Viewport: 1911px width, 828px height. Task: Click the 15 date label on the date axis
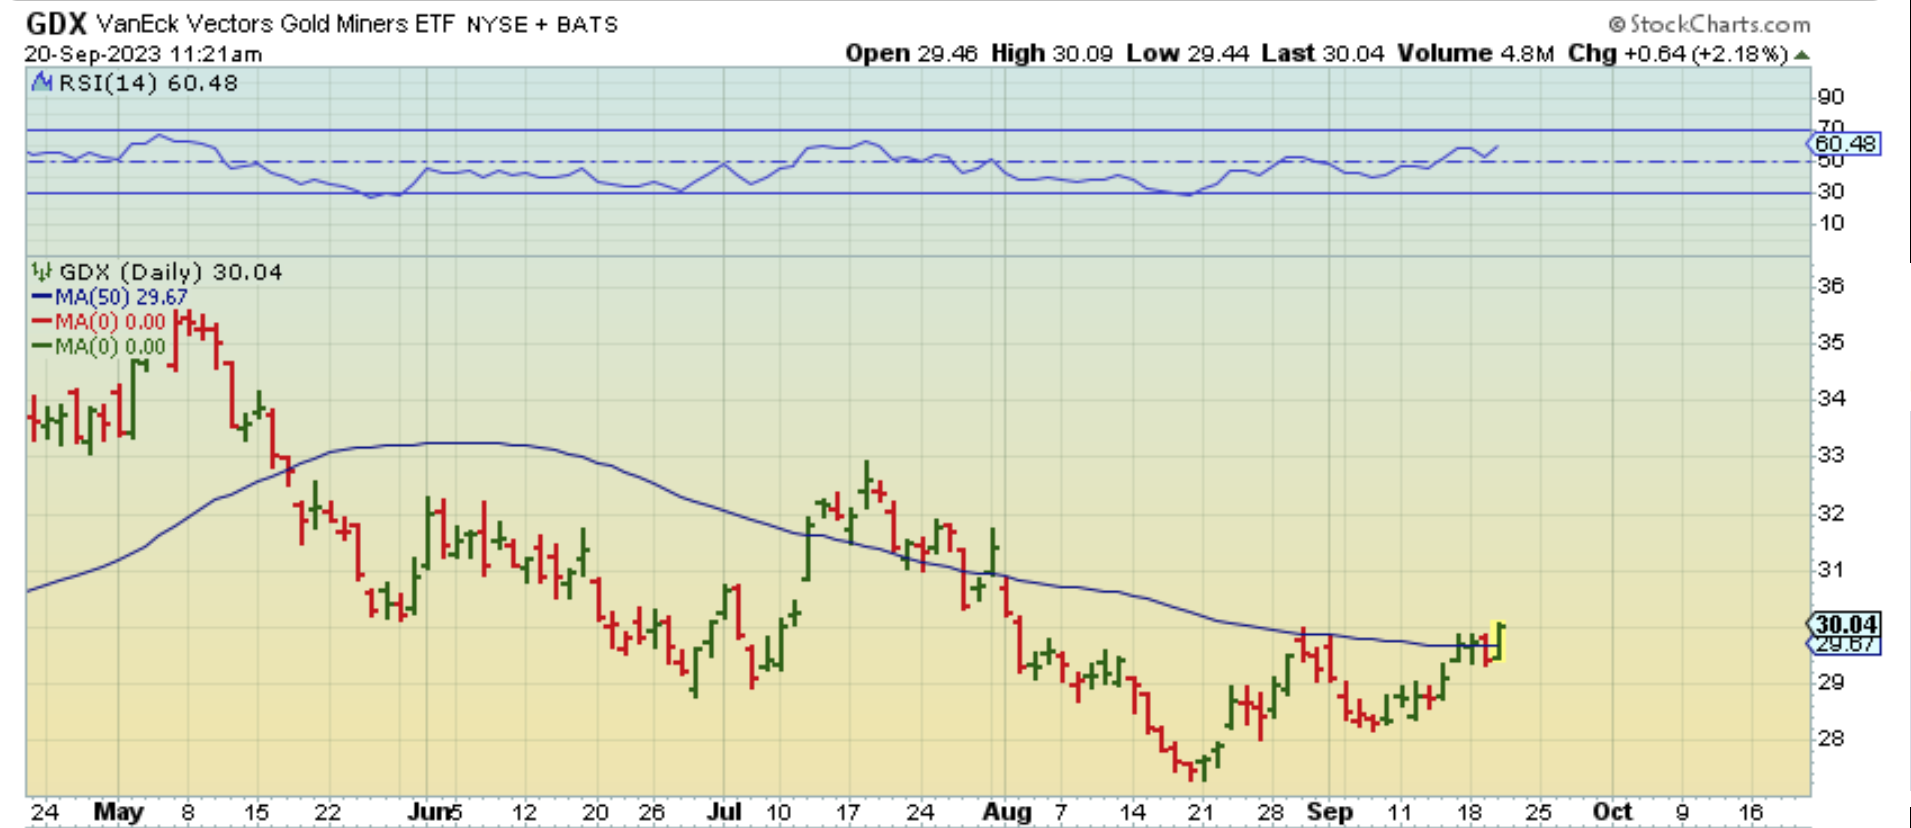click(x=257, y=813)
